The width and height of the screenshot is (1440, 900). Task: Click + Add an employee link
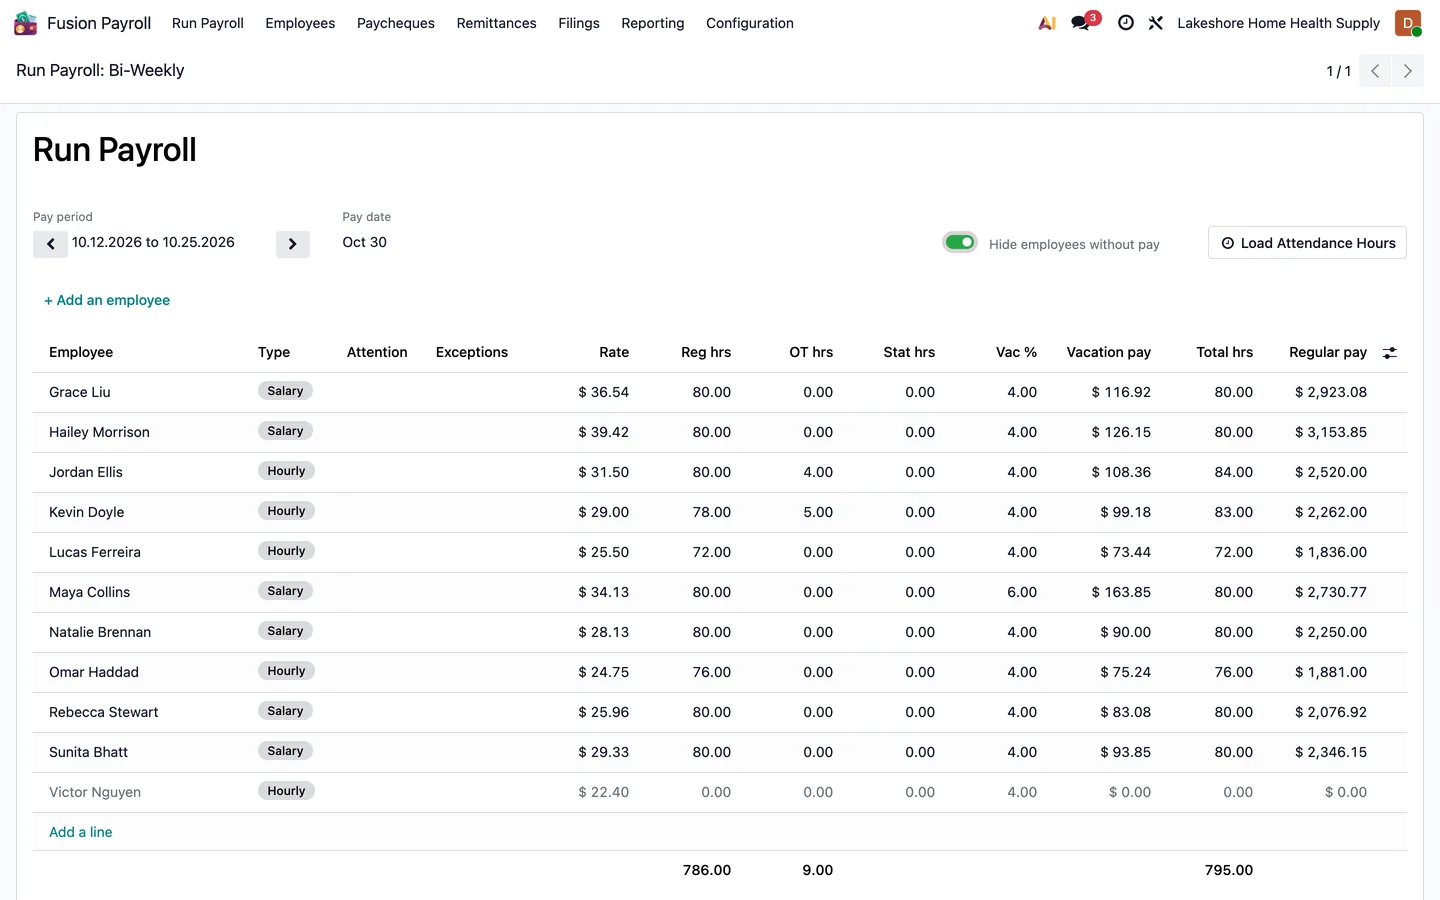(107, 300)
